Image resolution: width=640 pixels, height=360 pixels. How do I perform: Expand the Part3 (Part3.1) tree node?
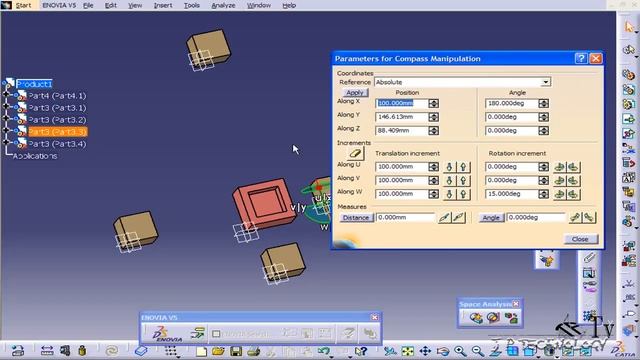(6, 106)
